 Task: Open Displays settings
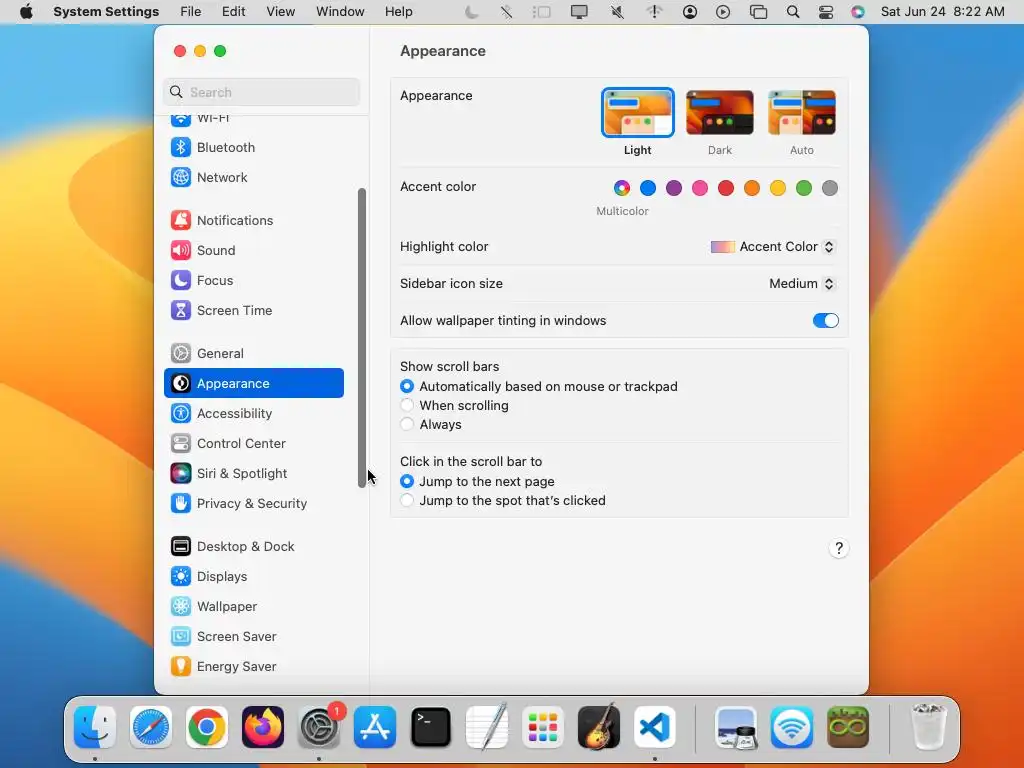253,577
